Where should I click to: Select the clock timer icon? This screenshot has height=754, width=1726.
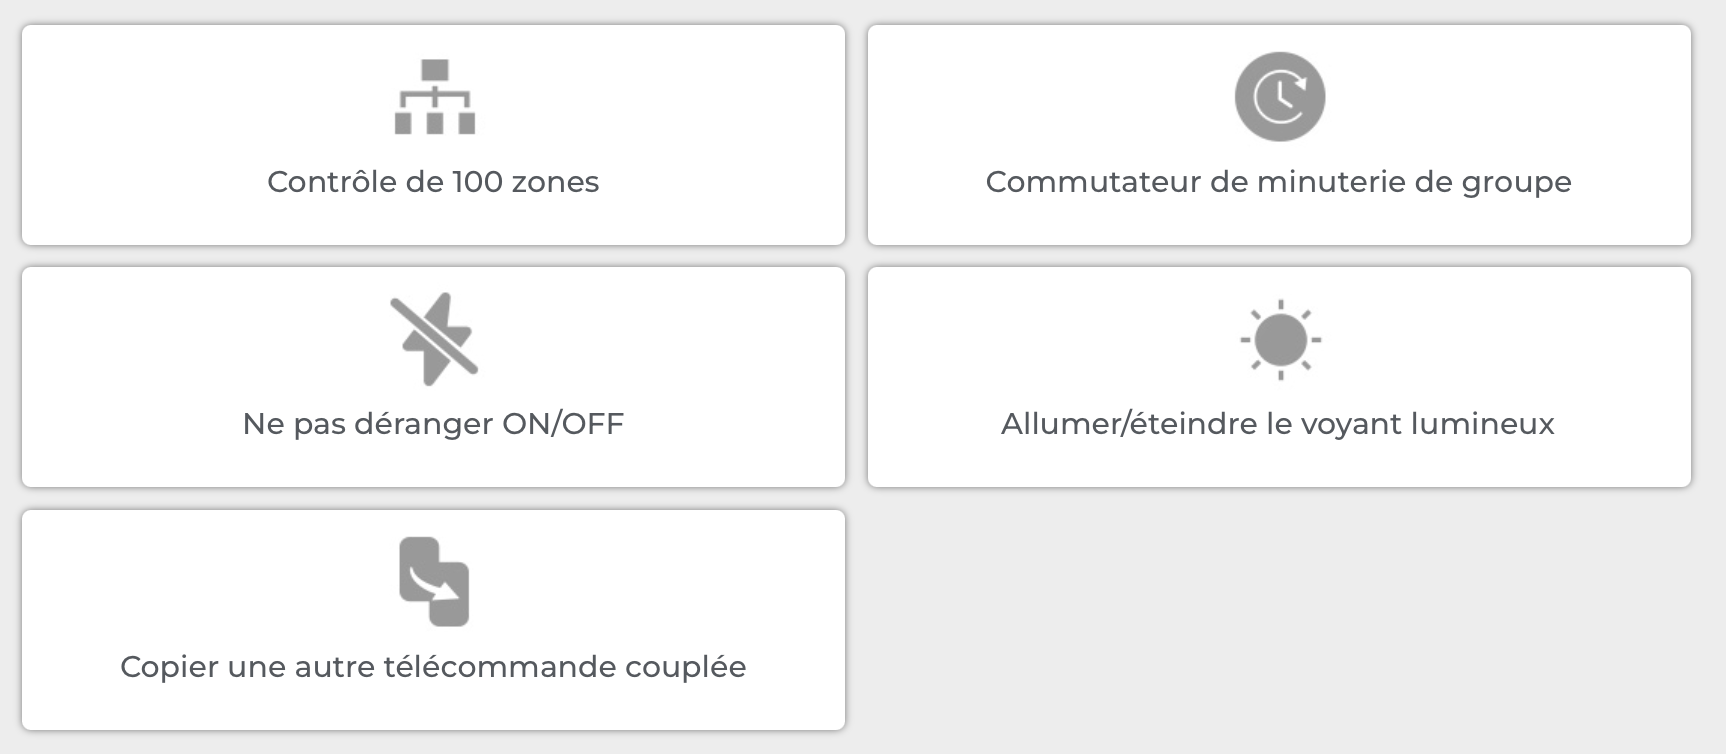(x=1279, y=97)
